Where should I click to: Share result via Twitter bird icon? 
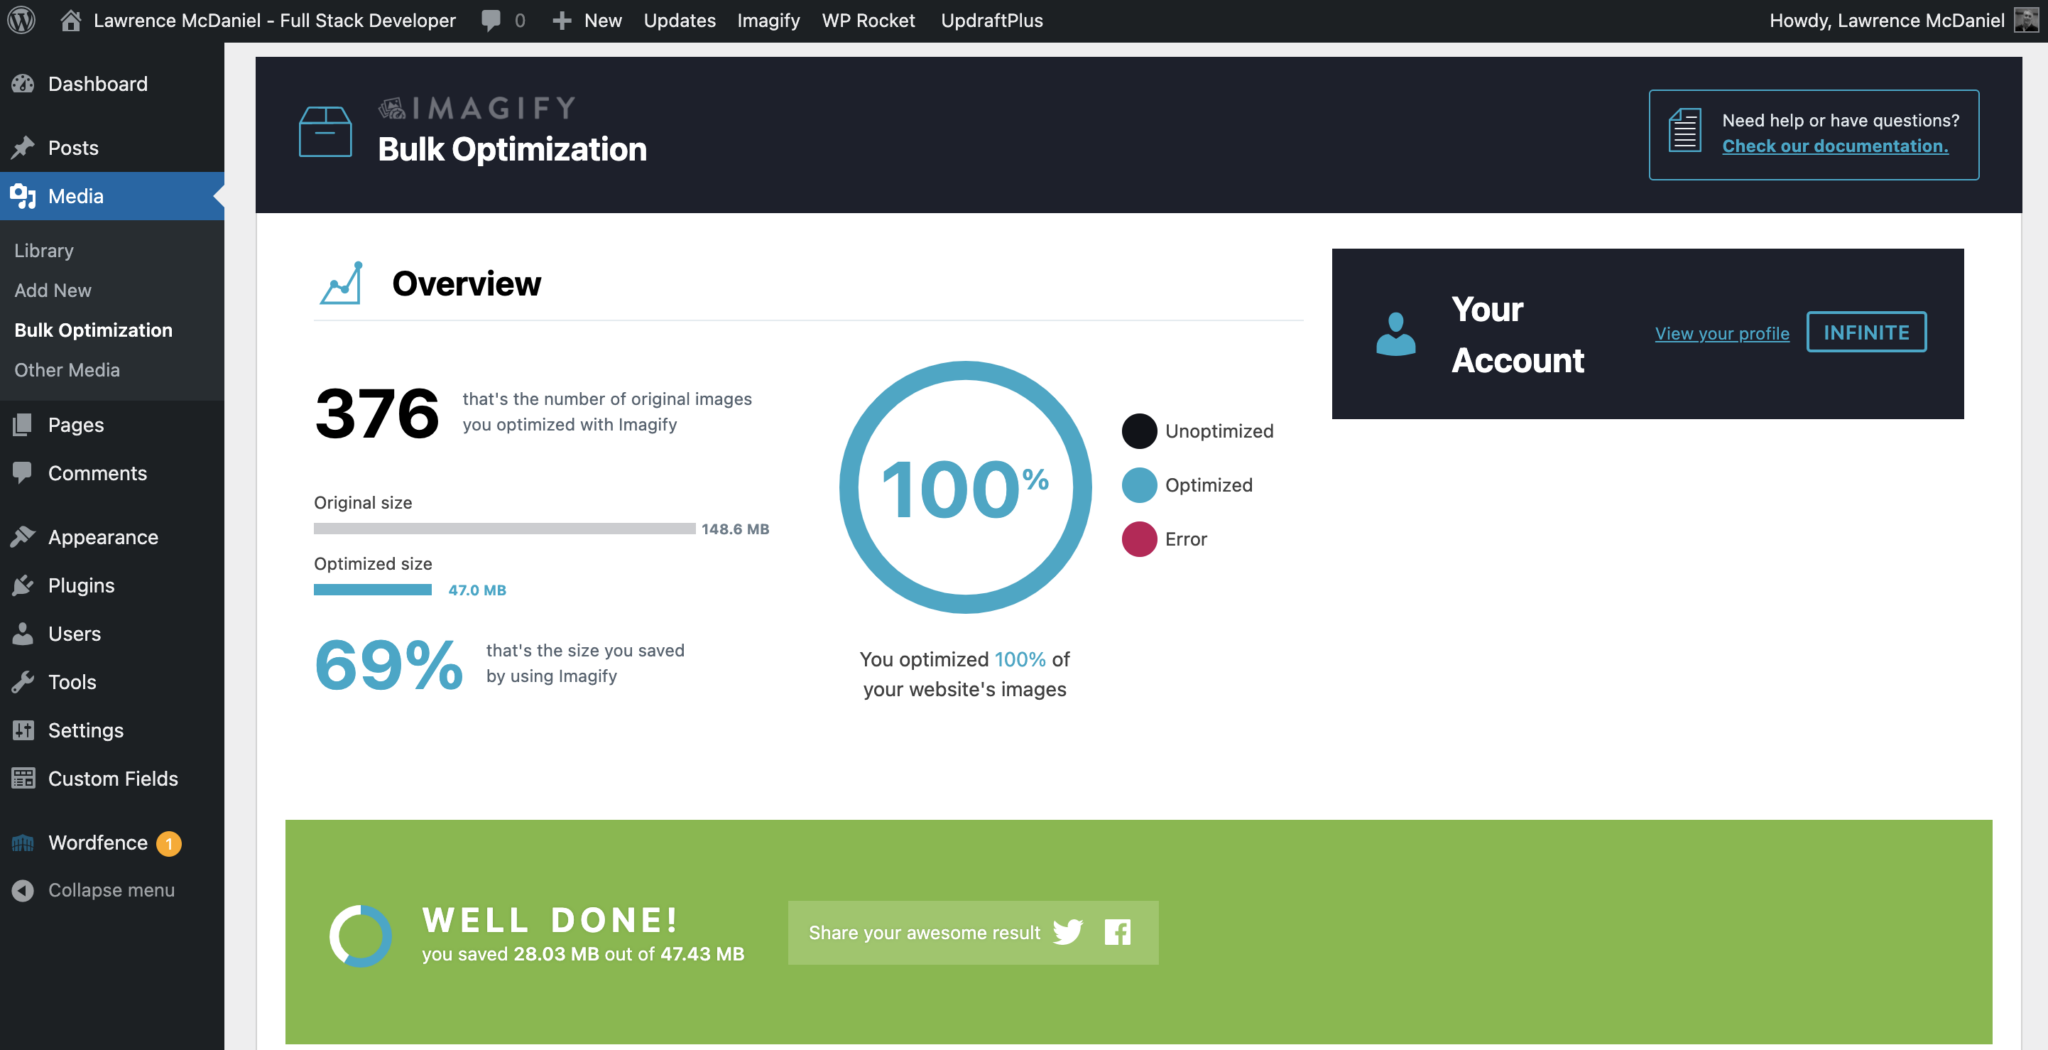[x=1068, y=932]
